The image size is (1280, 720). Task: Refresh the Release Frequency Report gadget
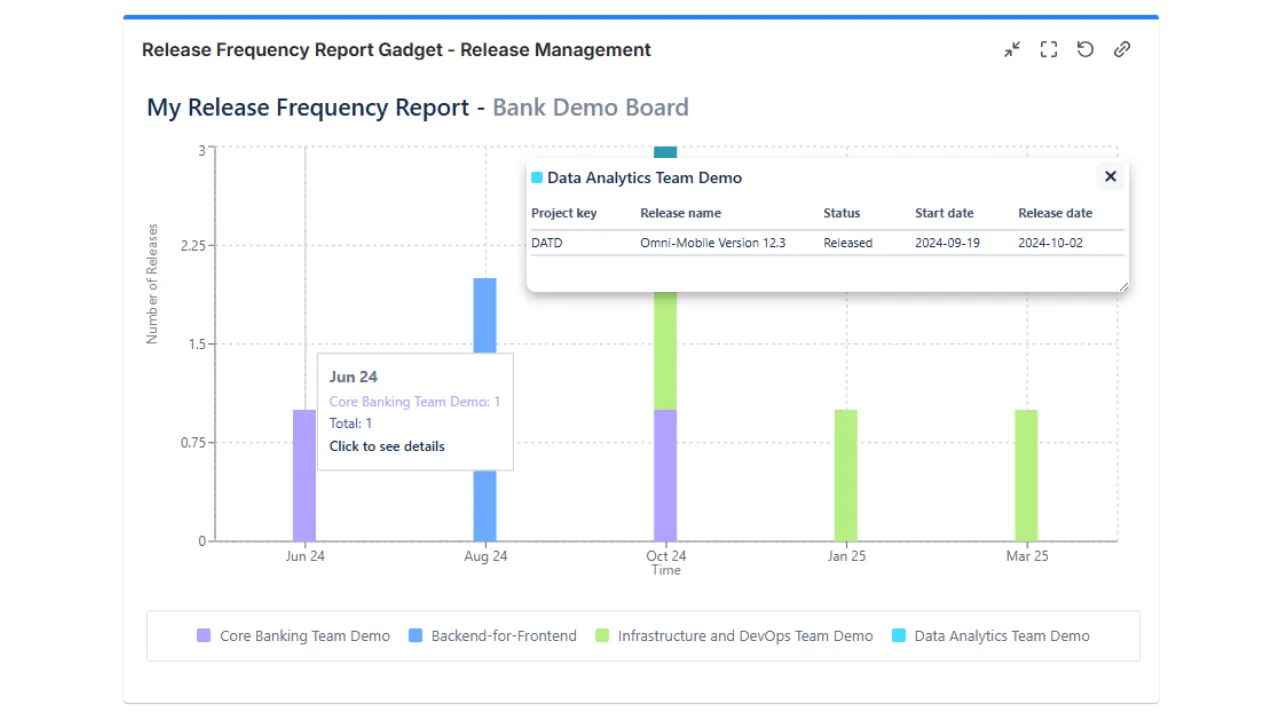tap(1085, 49)
